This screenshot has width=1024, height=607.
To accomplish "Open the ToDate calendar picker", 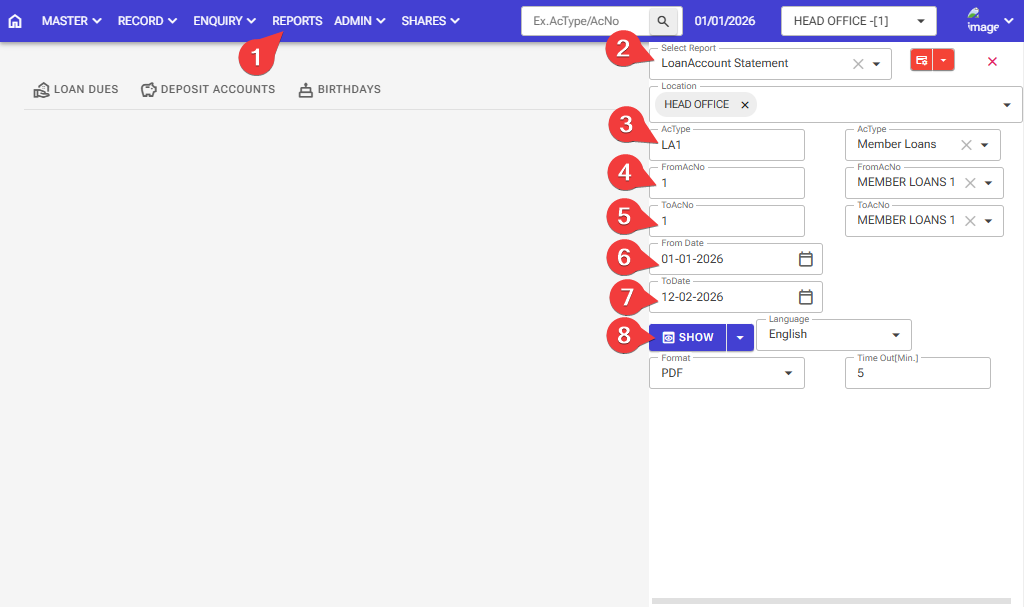I will (806, 297).
